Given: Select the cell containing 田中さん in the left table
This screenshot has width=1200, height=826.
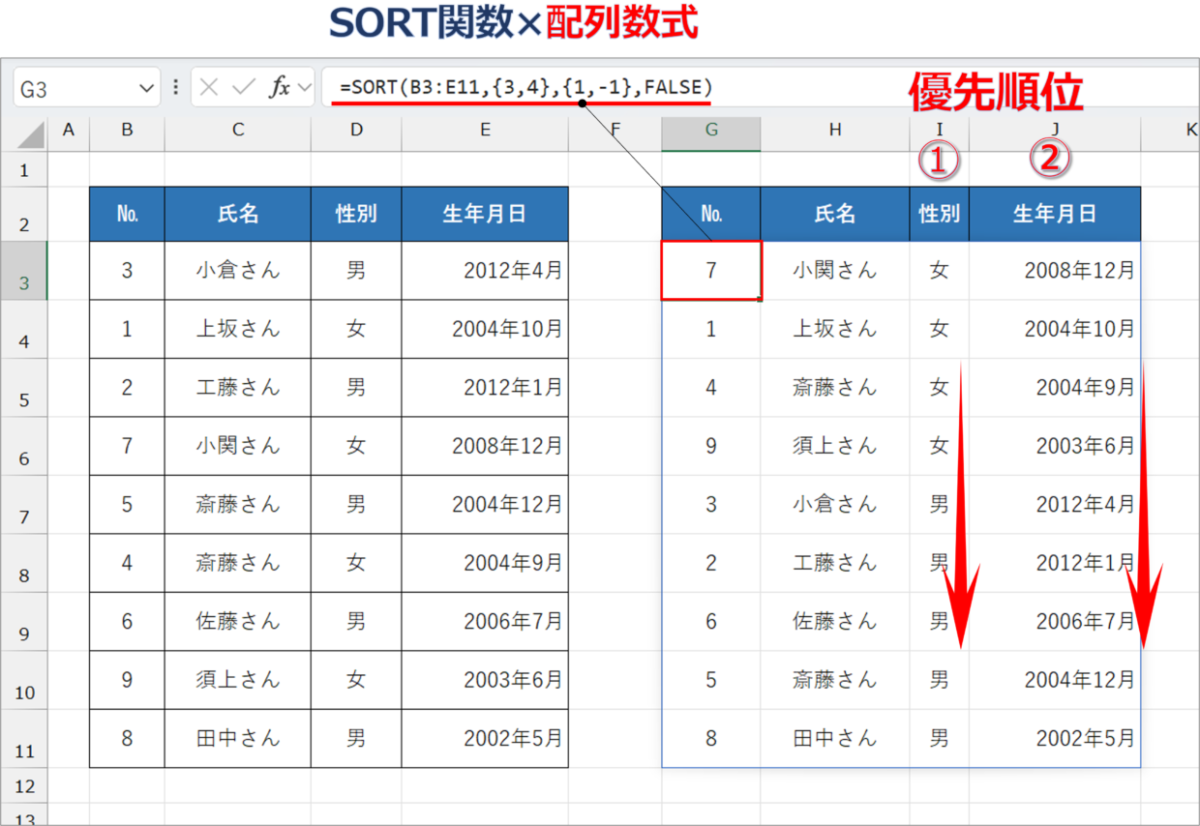Looking at the screenshot, I should 237,737.
